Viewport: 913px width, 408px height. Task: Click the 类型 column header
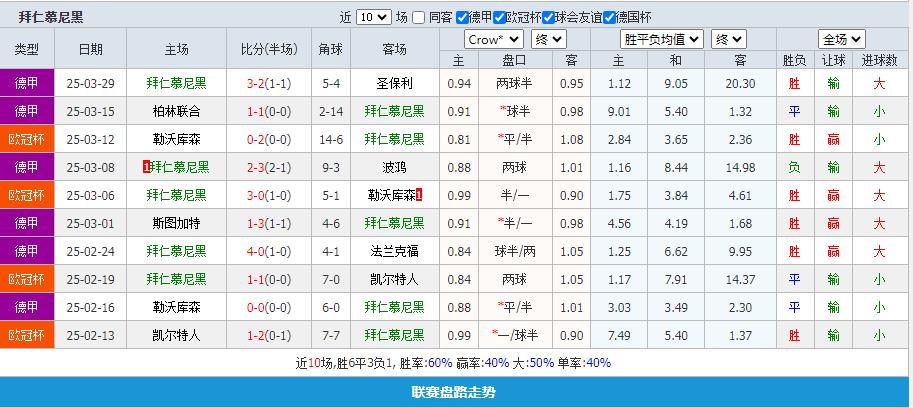coord(27,49)
